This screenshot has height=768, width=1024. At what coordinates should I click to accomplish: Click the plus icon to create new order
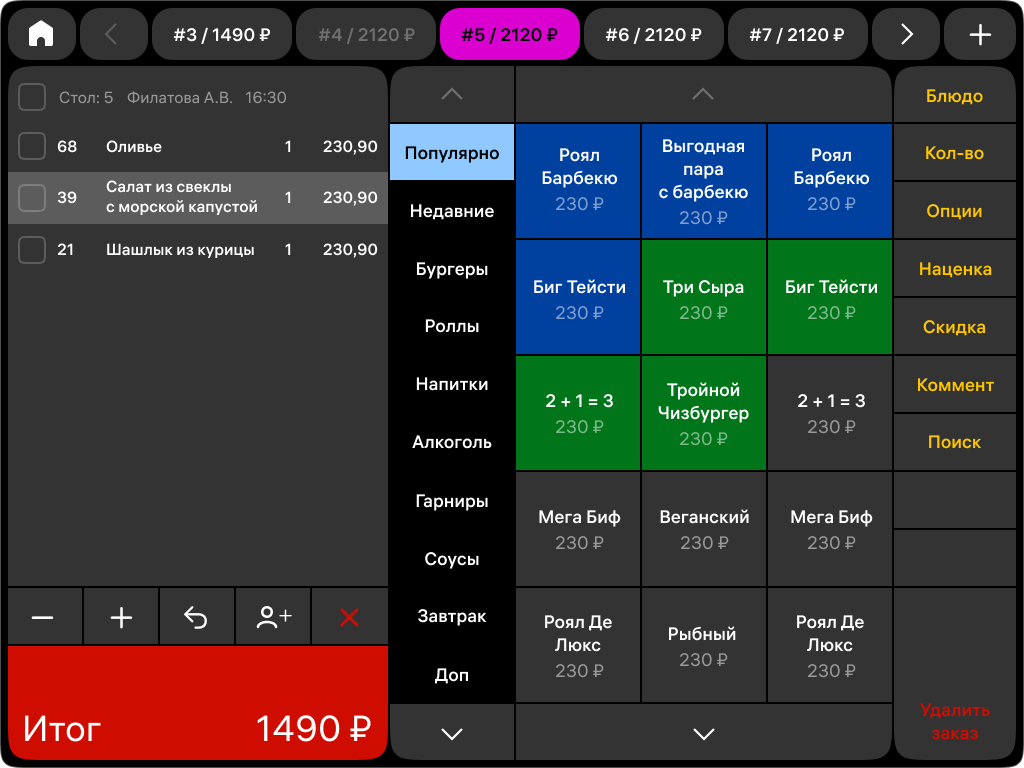pyautogui.click(x=979, y=33)
